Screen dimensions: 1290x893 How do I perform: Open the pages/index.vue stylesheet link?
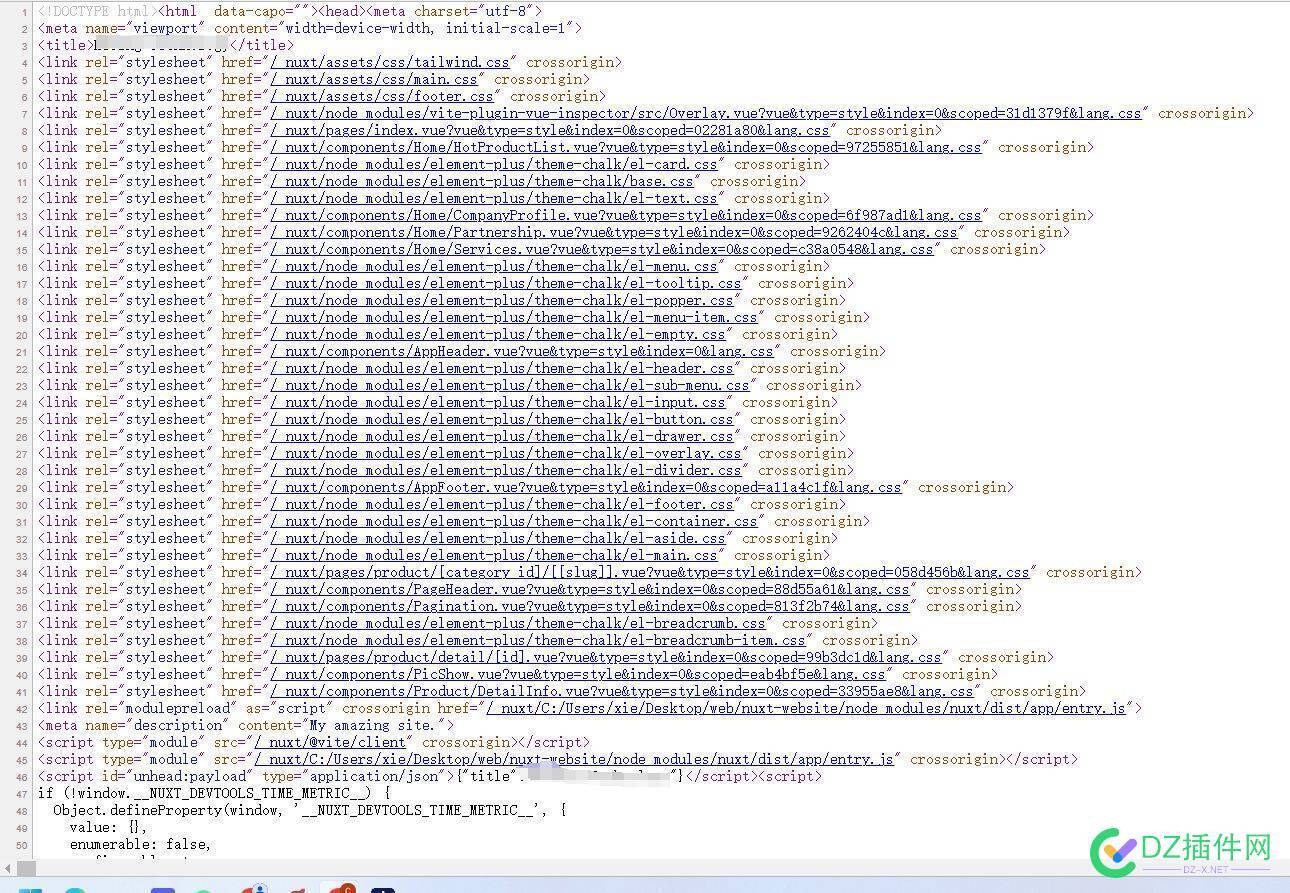(550, 130)
